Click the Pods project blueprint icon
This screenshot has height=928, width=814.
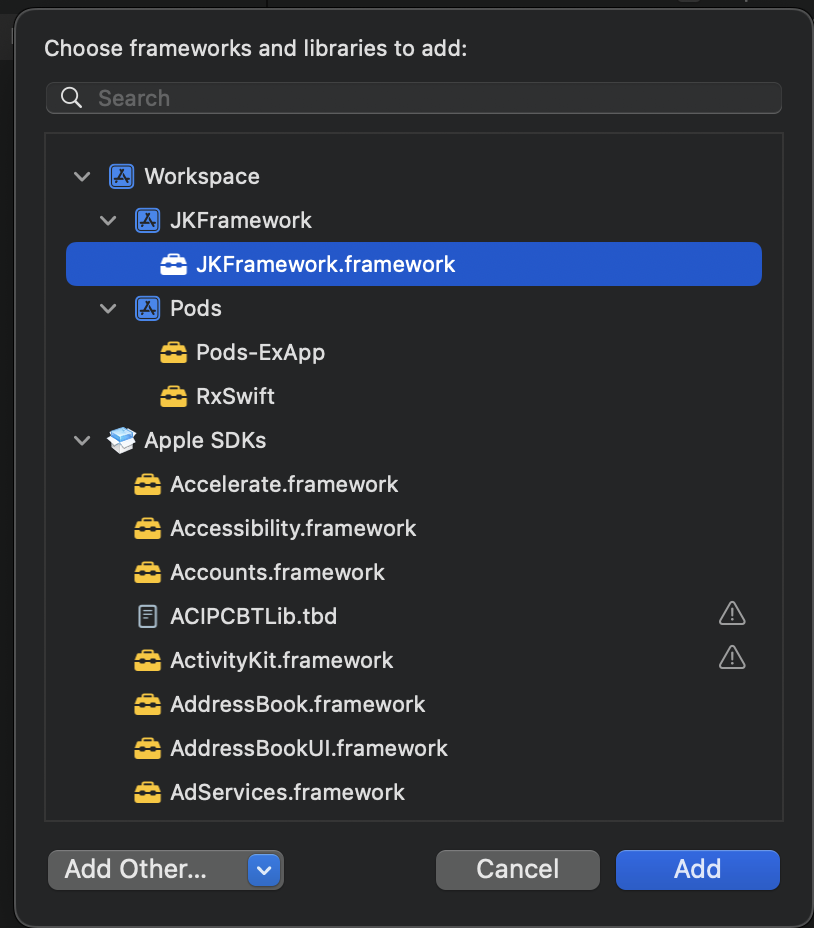(x=147, y=308)
